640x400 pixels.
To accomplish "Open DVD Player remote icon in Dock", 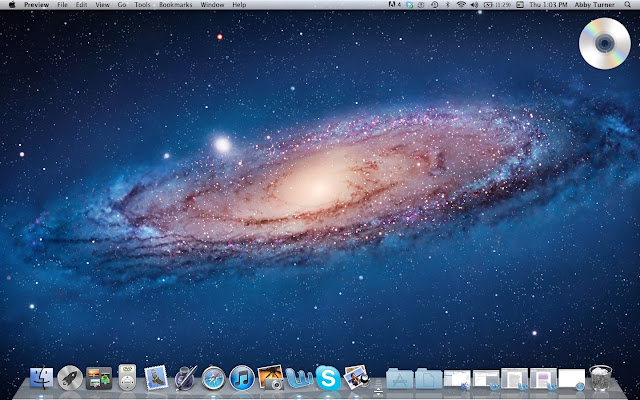I will coord(127,377).
